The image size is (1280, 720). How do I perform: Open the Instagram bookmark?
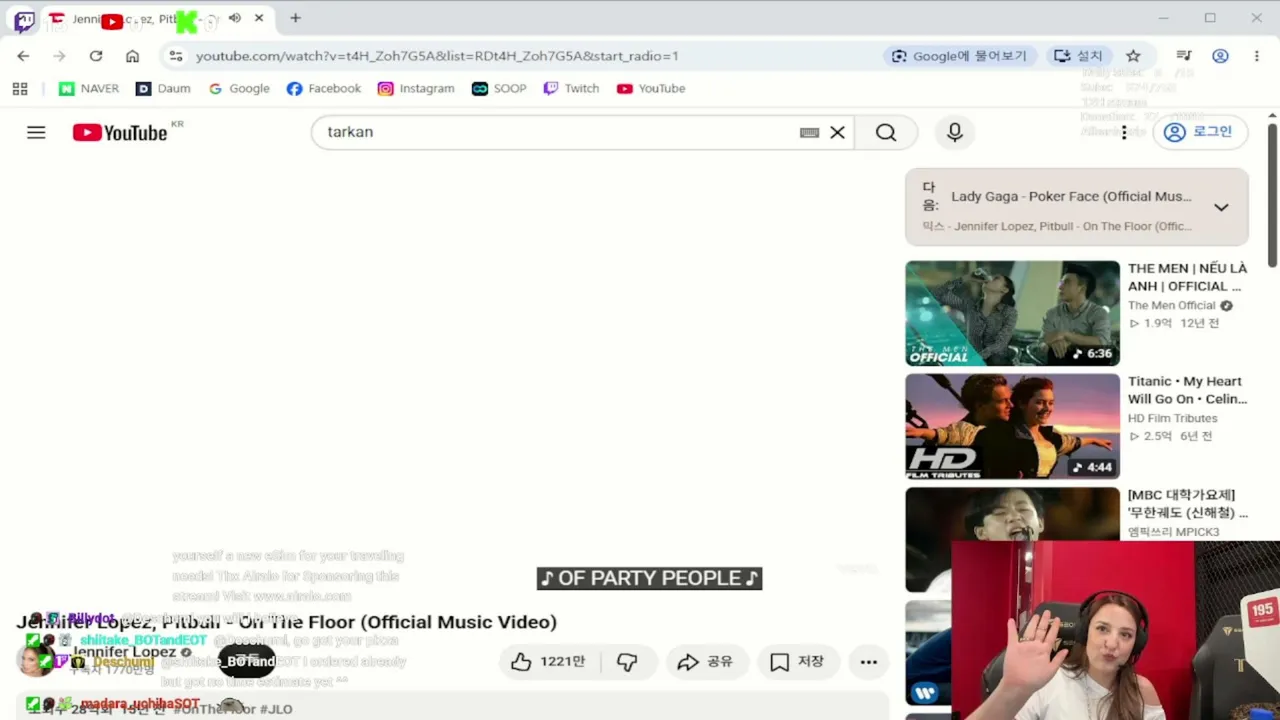click(x=416, y=89)
